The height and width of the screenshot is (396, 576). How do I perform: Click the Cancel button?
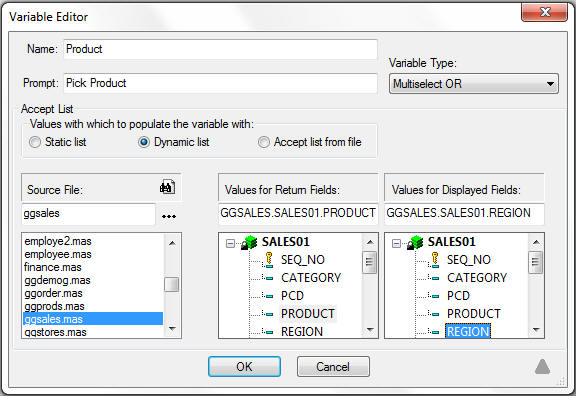[x=333, y=366]
